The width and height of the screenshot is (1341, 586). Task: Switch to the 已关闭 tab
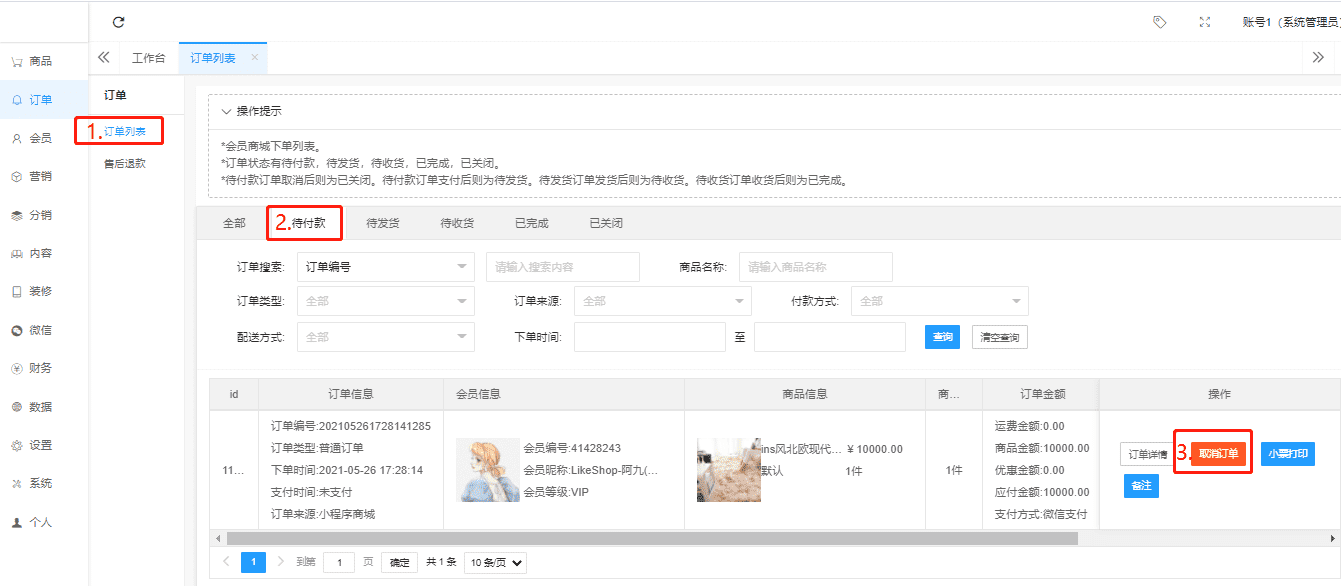(x=605, y=223)
